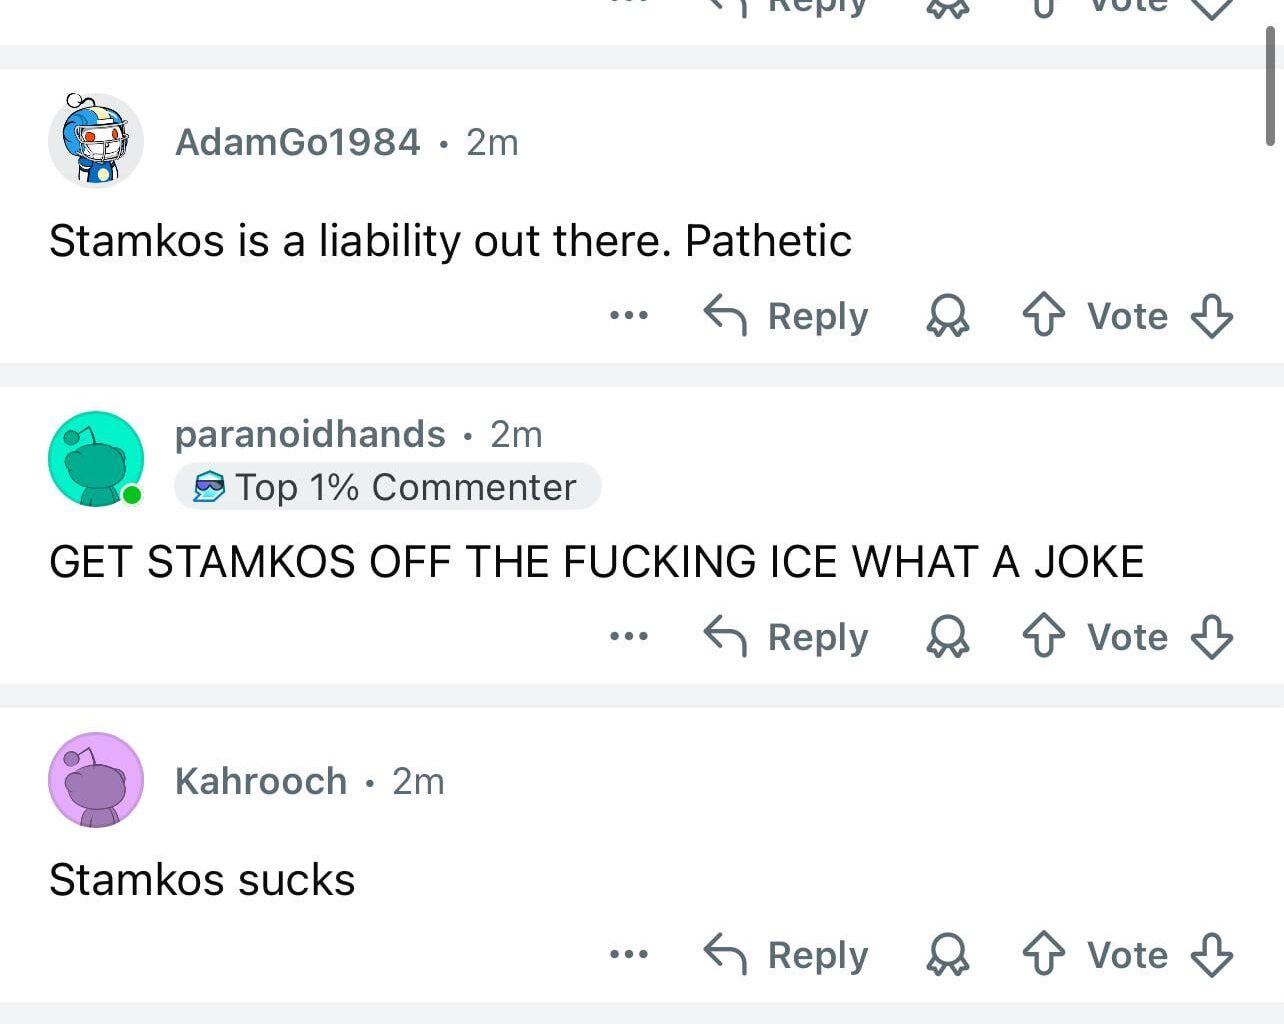Viewport: 1284px width, 1024px height.
Task: Tap AdamGo1984's helmet avatar
Action: tap(96, 141)
